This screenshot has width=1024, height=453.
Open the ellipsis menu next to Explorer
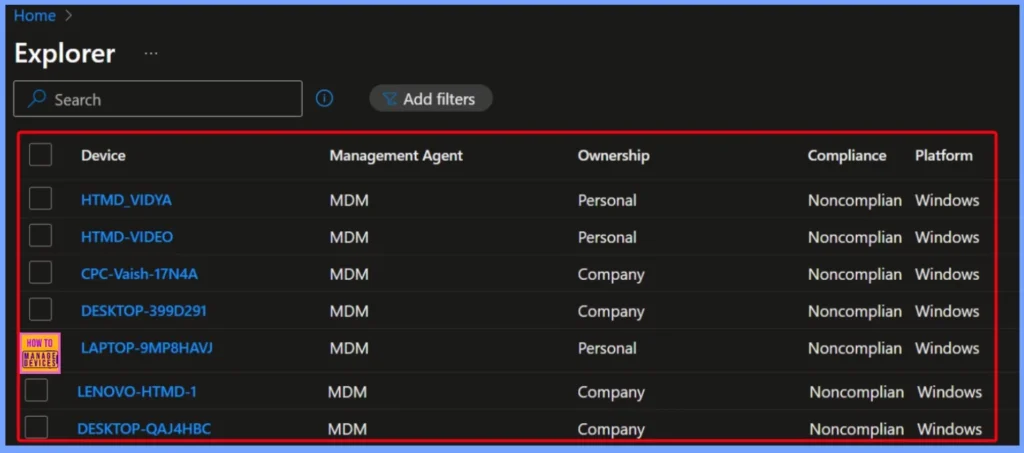coord(151,54)
